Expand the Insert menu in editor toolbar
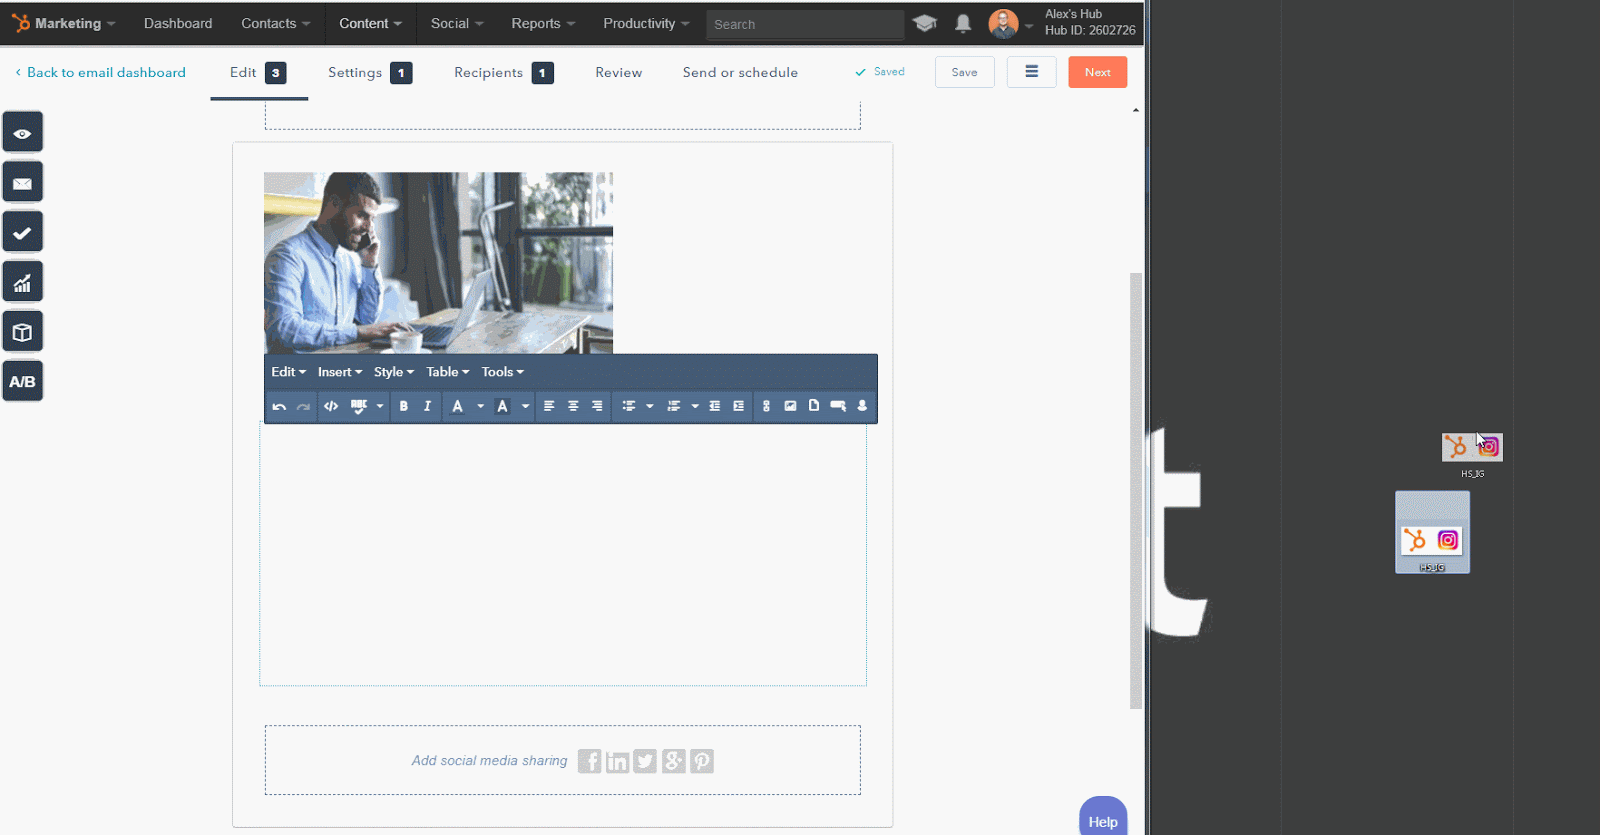Image resolution: width=1600 pixels, height=835 pixels. tap(340, 372)
